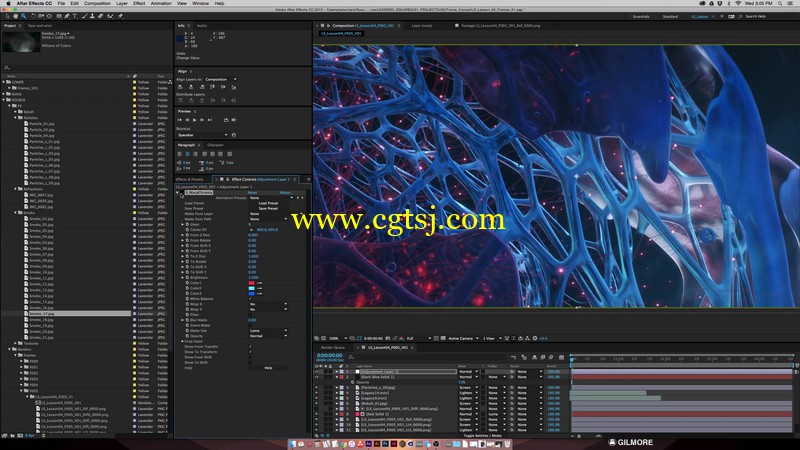Open the Composition menu in the menu bar
This screenshot has height=450, width=800.
(x=97, y=3)
